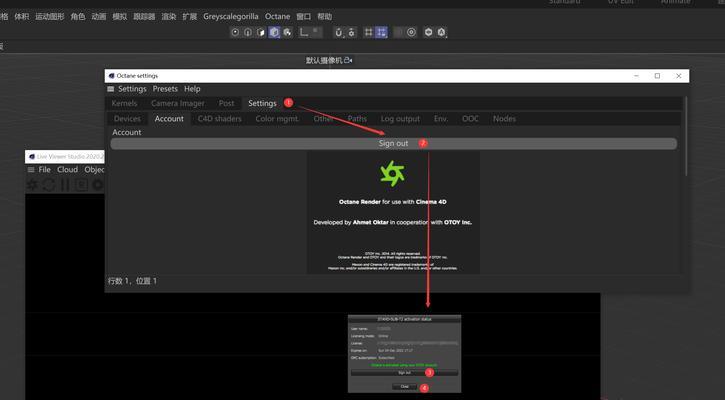The width and height of the screenshot is (725, 400).
Task: Click the L-shaped axis icon in the top toolbar
Action: pyautogui.click(x=304, y=32)
